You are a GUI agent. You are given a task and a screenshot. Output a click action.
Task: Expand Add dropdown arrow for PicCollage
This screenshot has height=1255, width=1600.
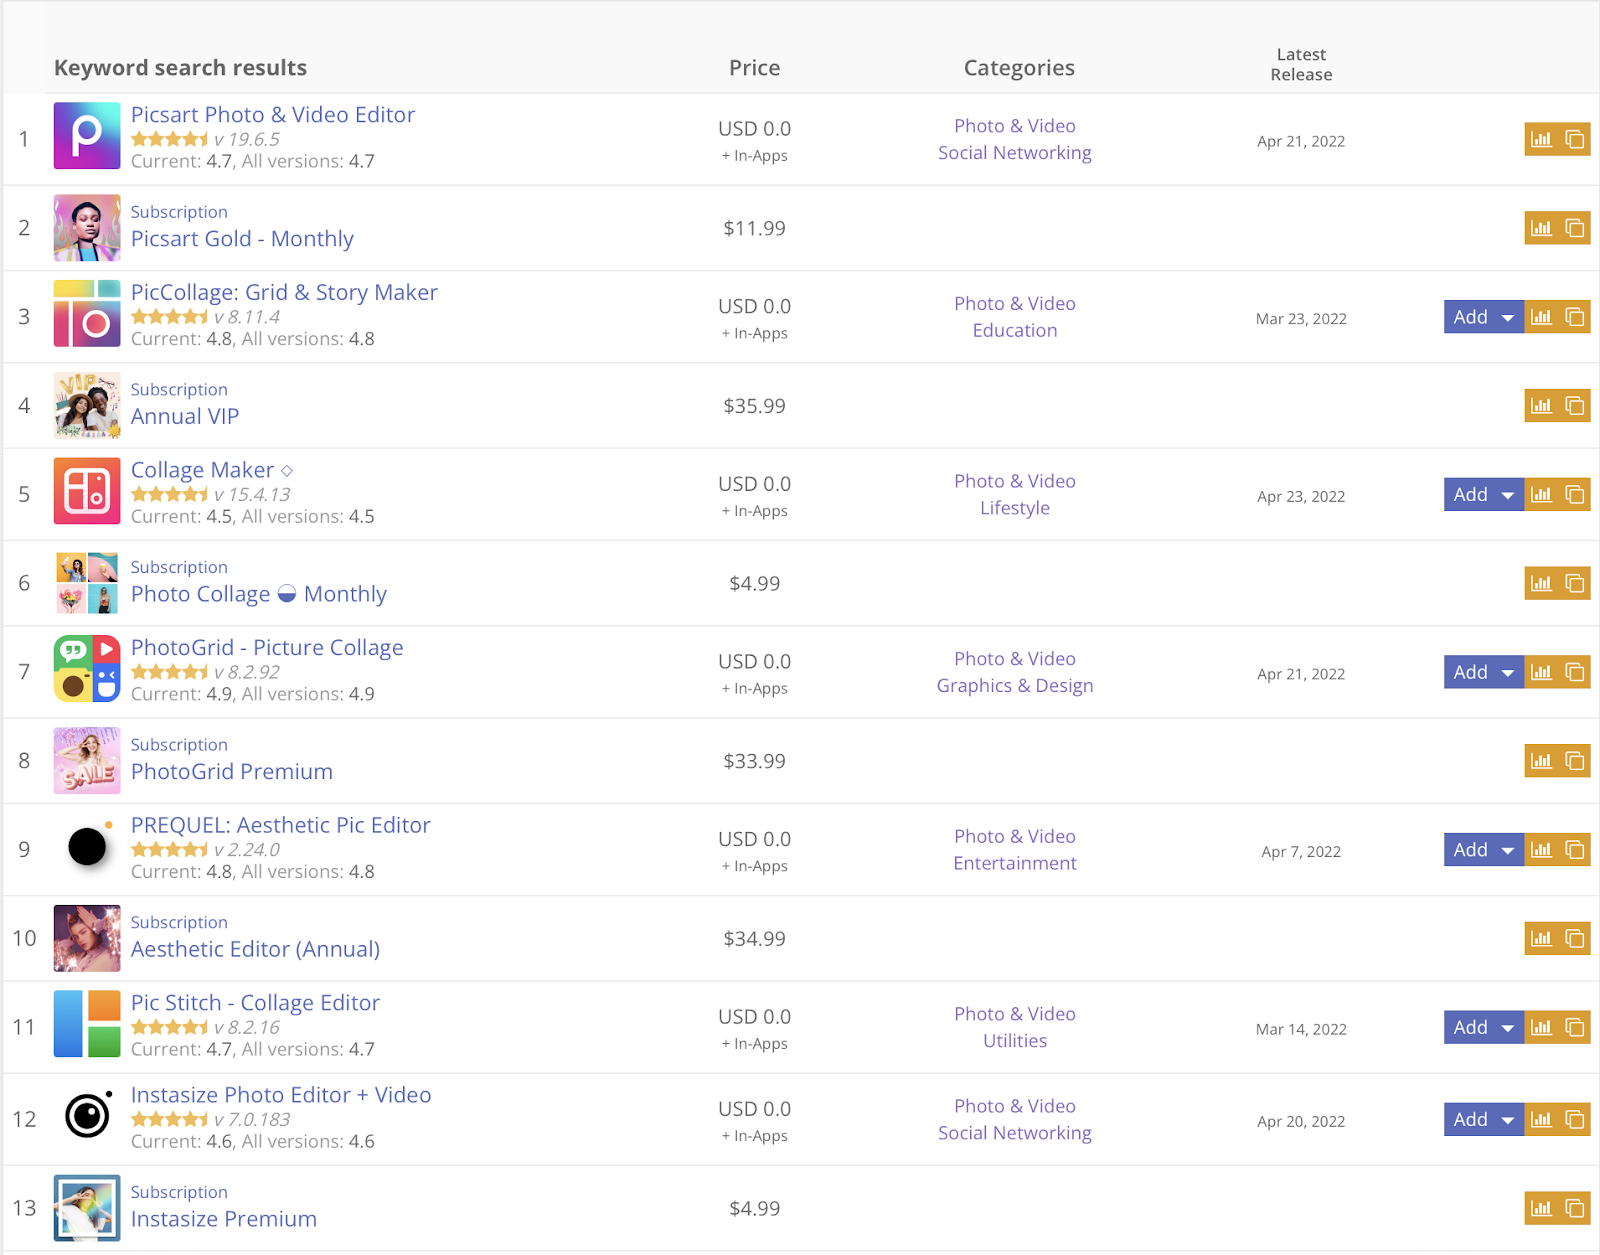pos(1508,318)
